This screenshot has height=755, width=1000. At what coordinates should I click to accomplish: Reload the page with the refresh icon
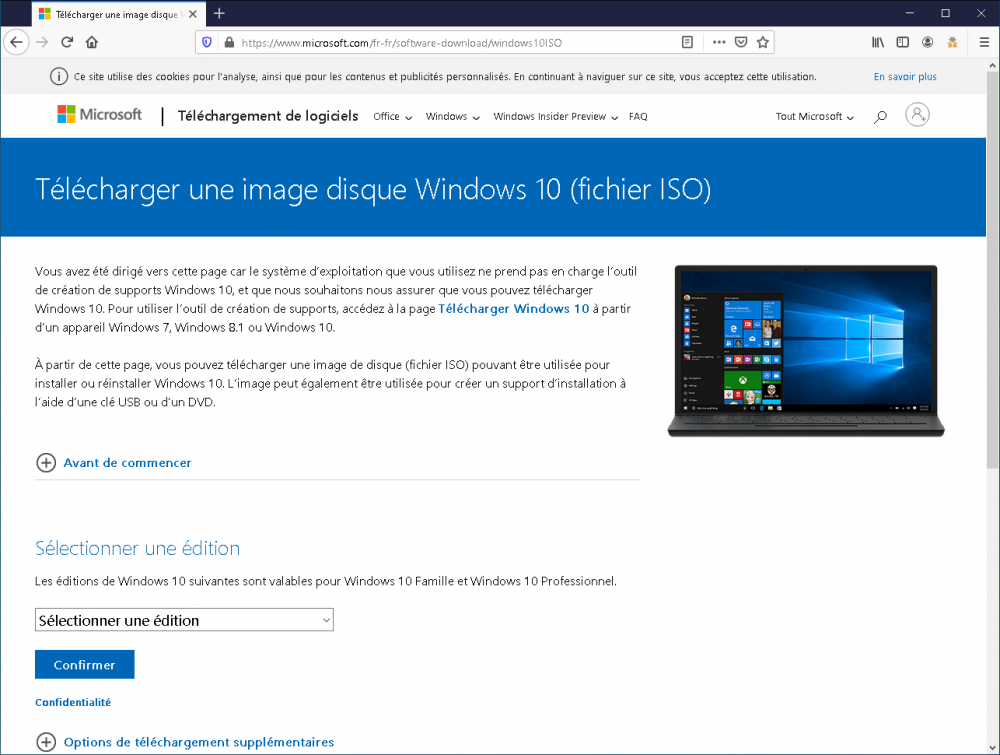point(67,43)
